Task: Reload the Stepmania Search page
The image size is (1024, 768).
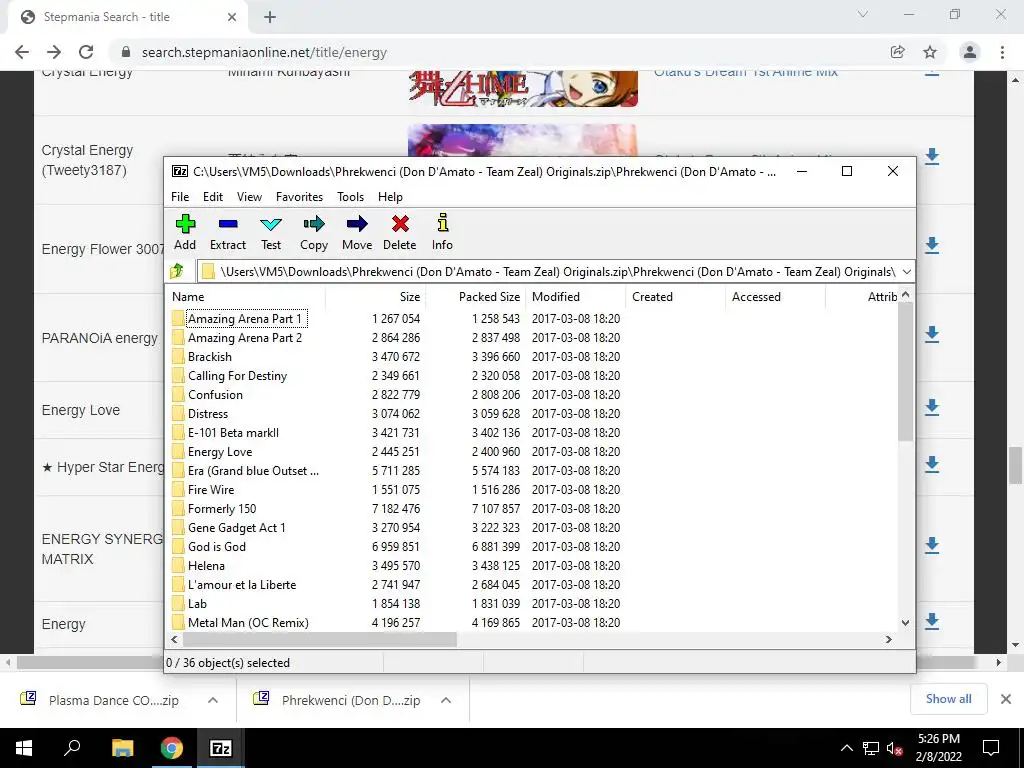Action: click(x=86, y=52)
